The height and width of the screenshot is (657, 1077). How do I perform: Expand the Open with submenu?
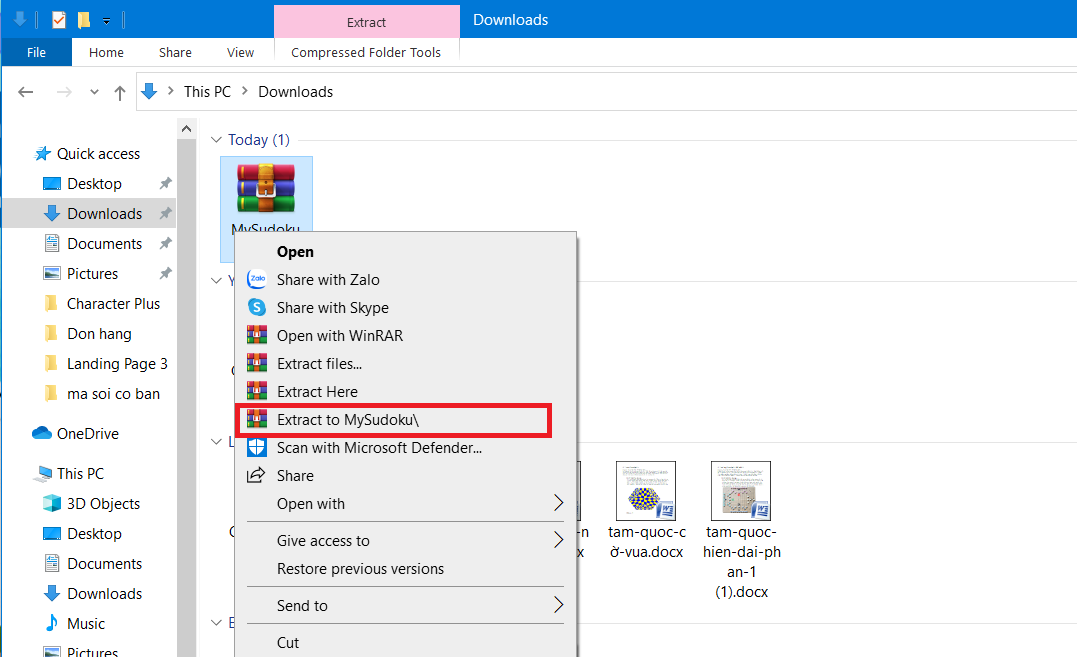(x=307, y=503)
